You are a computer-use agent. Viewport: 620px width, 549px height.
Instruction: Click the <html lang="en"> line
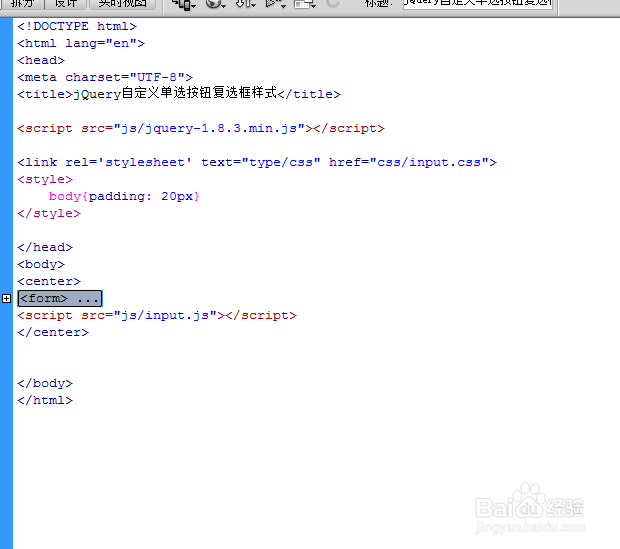click(81, 44)
